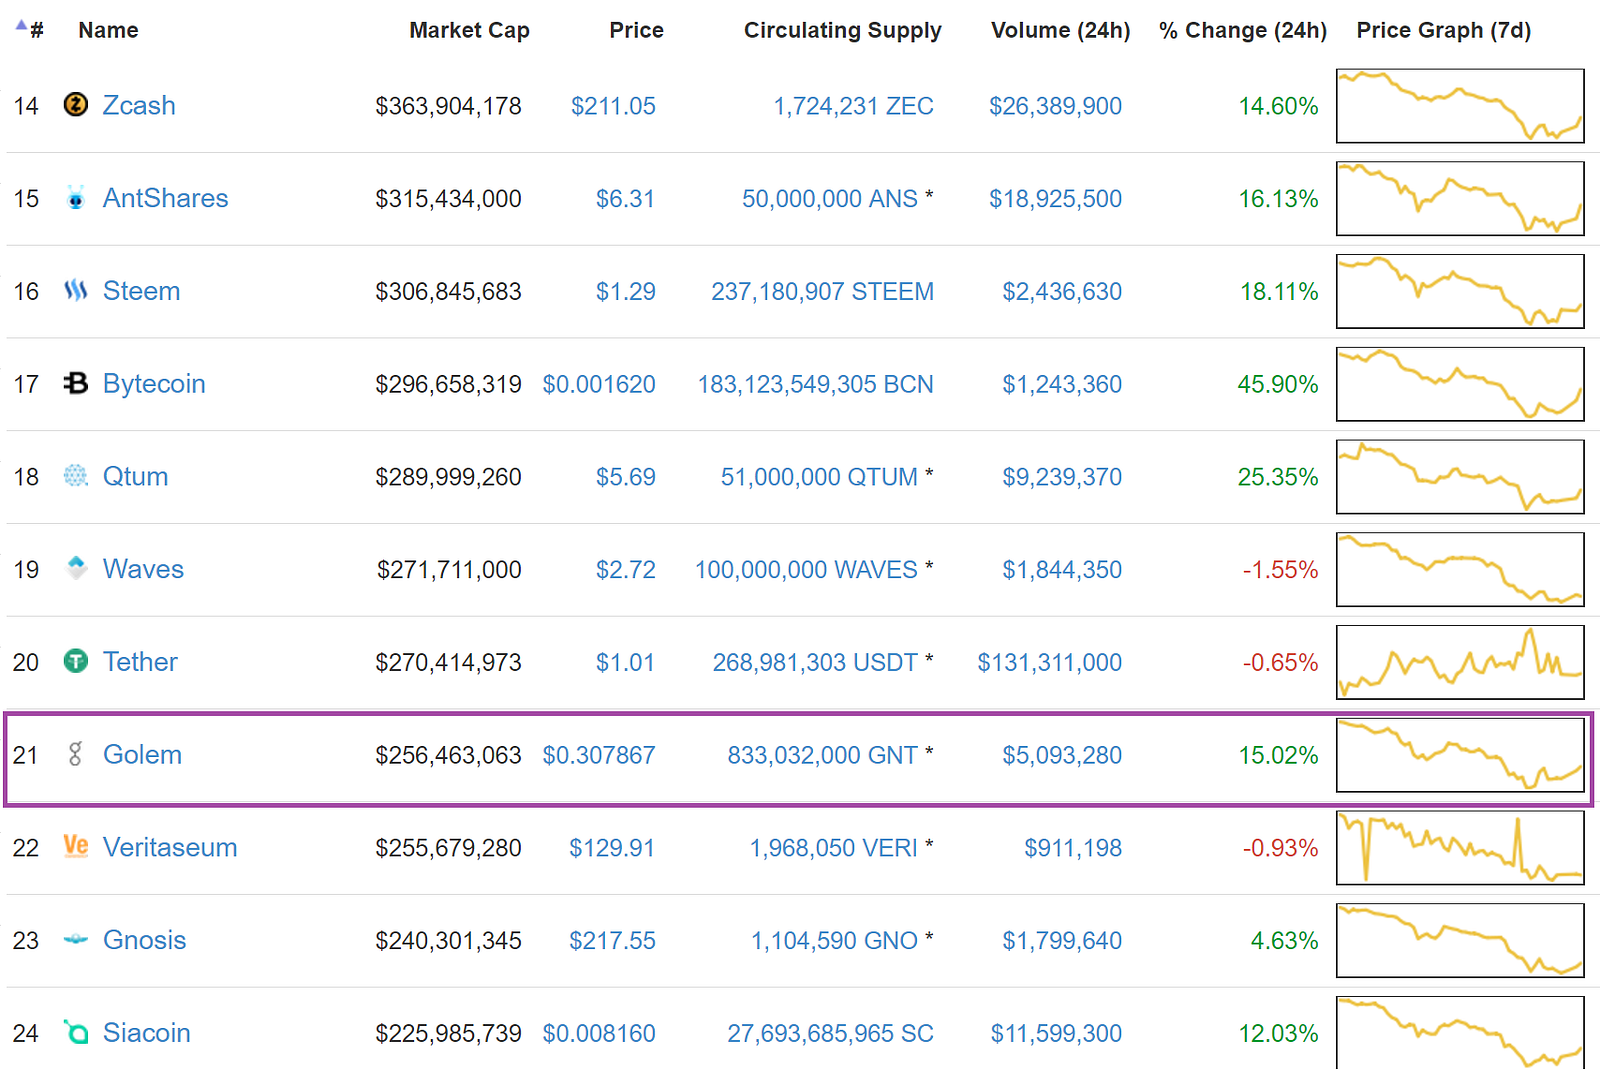
Task: Select Tether market cap $270,414,973
Action: point(448,662)
